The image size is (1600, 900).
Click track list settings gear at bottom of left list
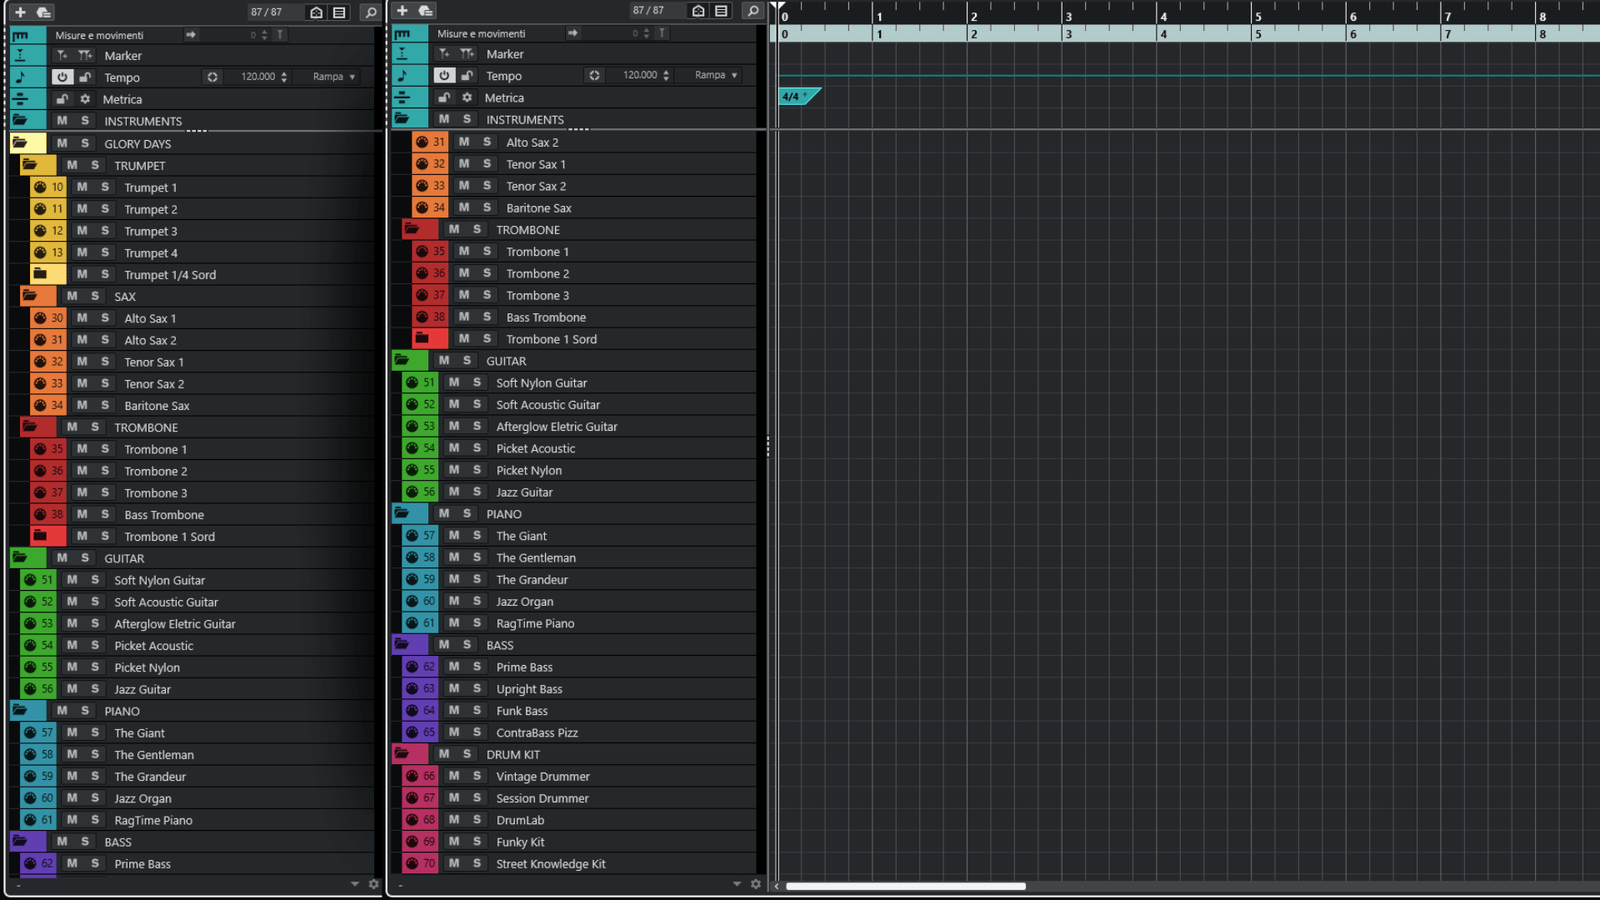click(374, 884)
